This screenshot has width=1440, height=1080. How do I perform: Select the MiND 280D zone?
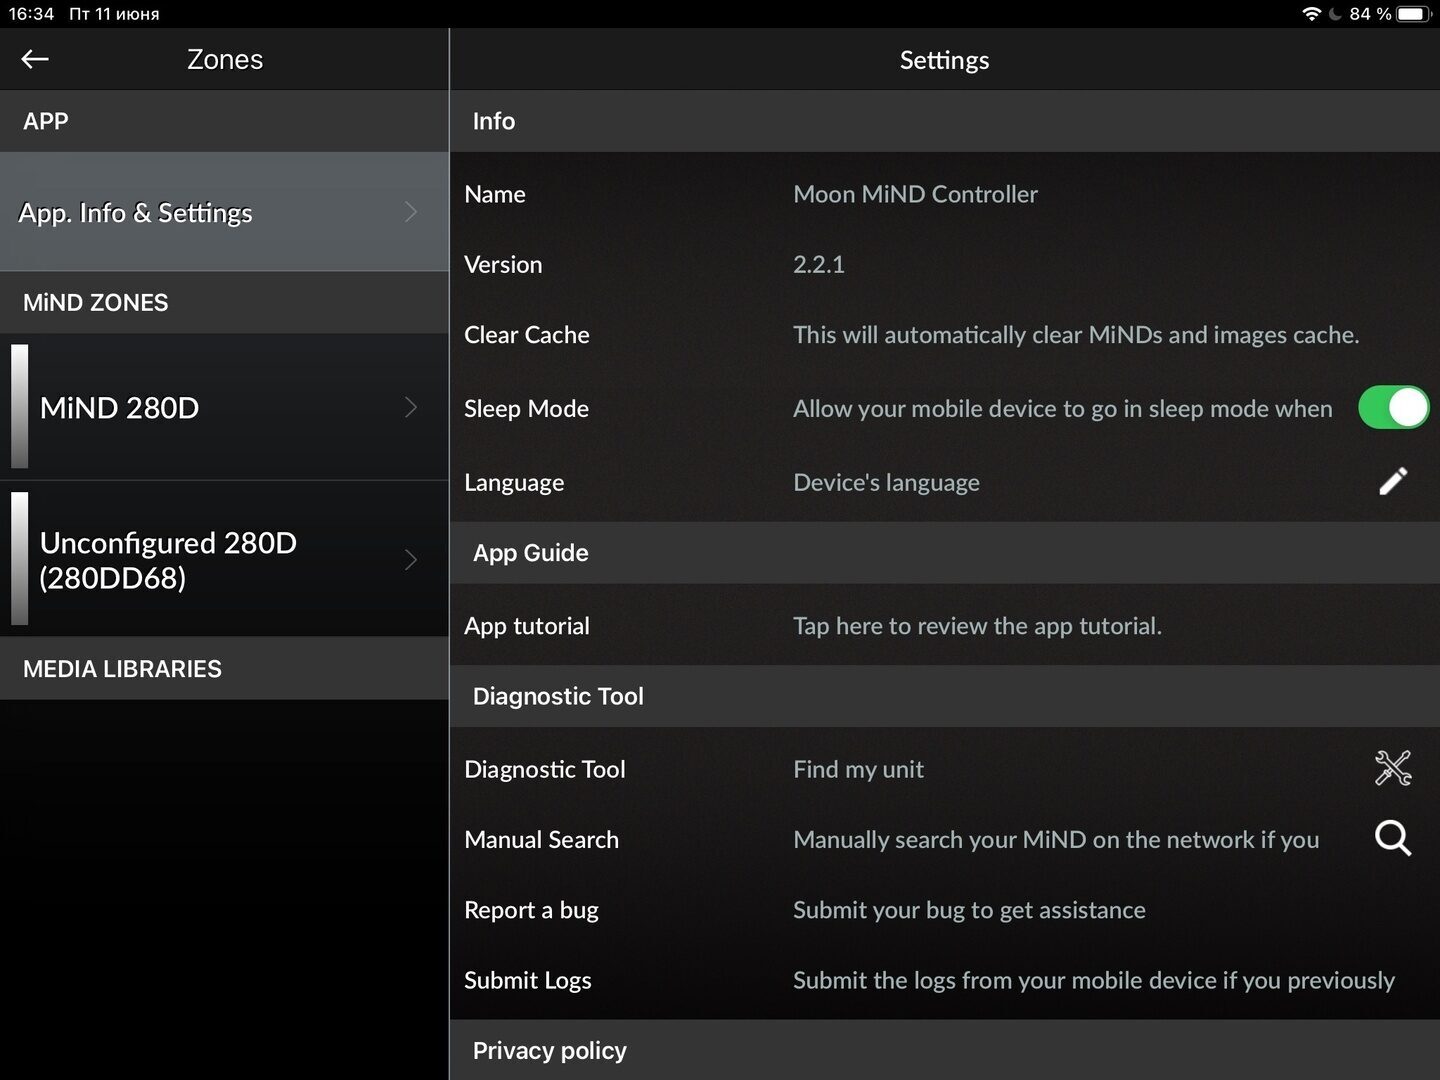click(224, 407)
